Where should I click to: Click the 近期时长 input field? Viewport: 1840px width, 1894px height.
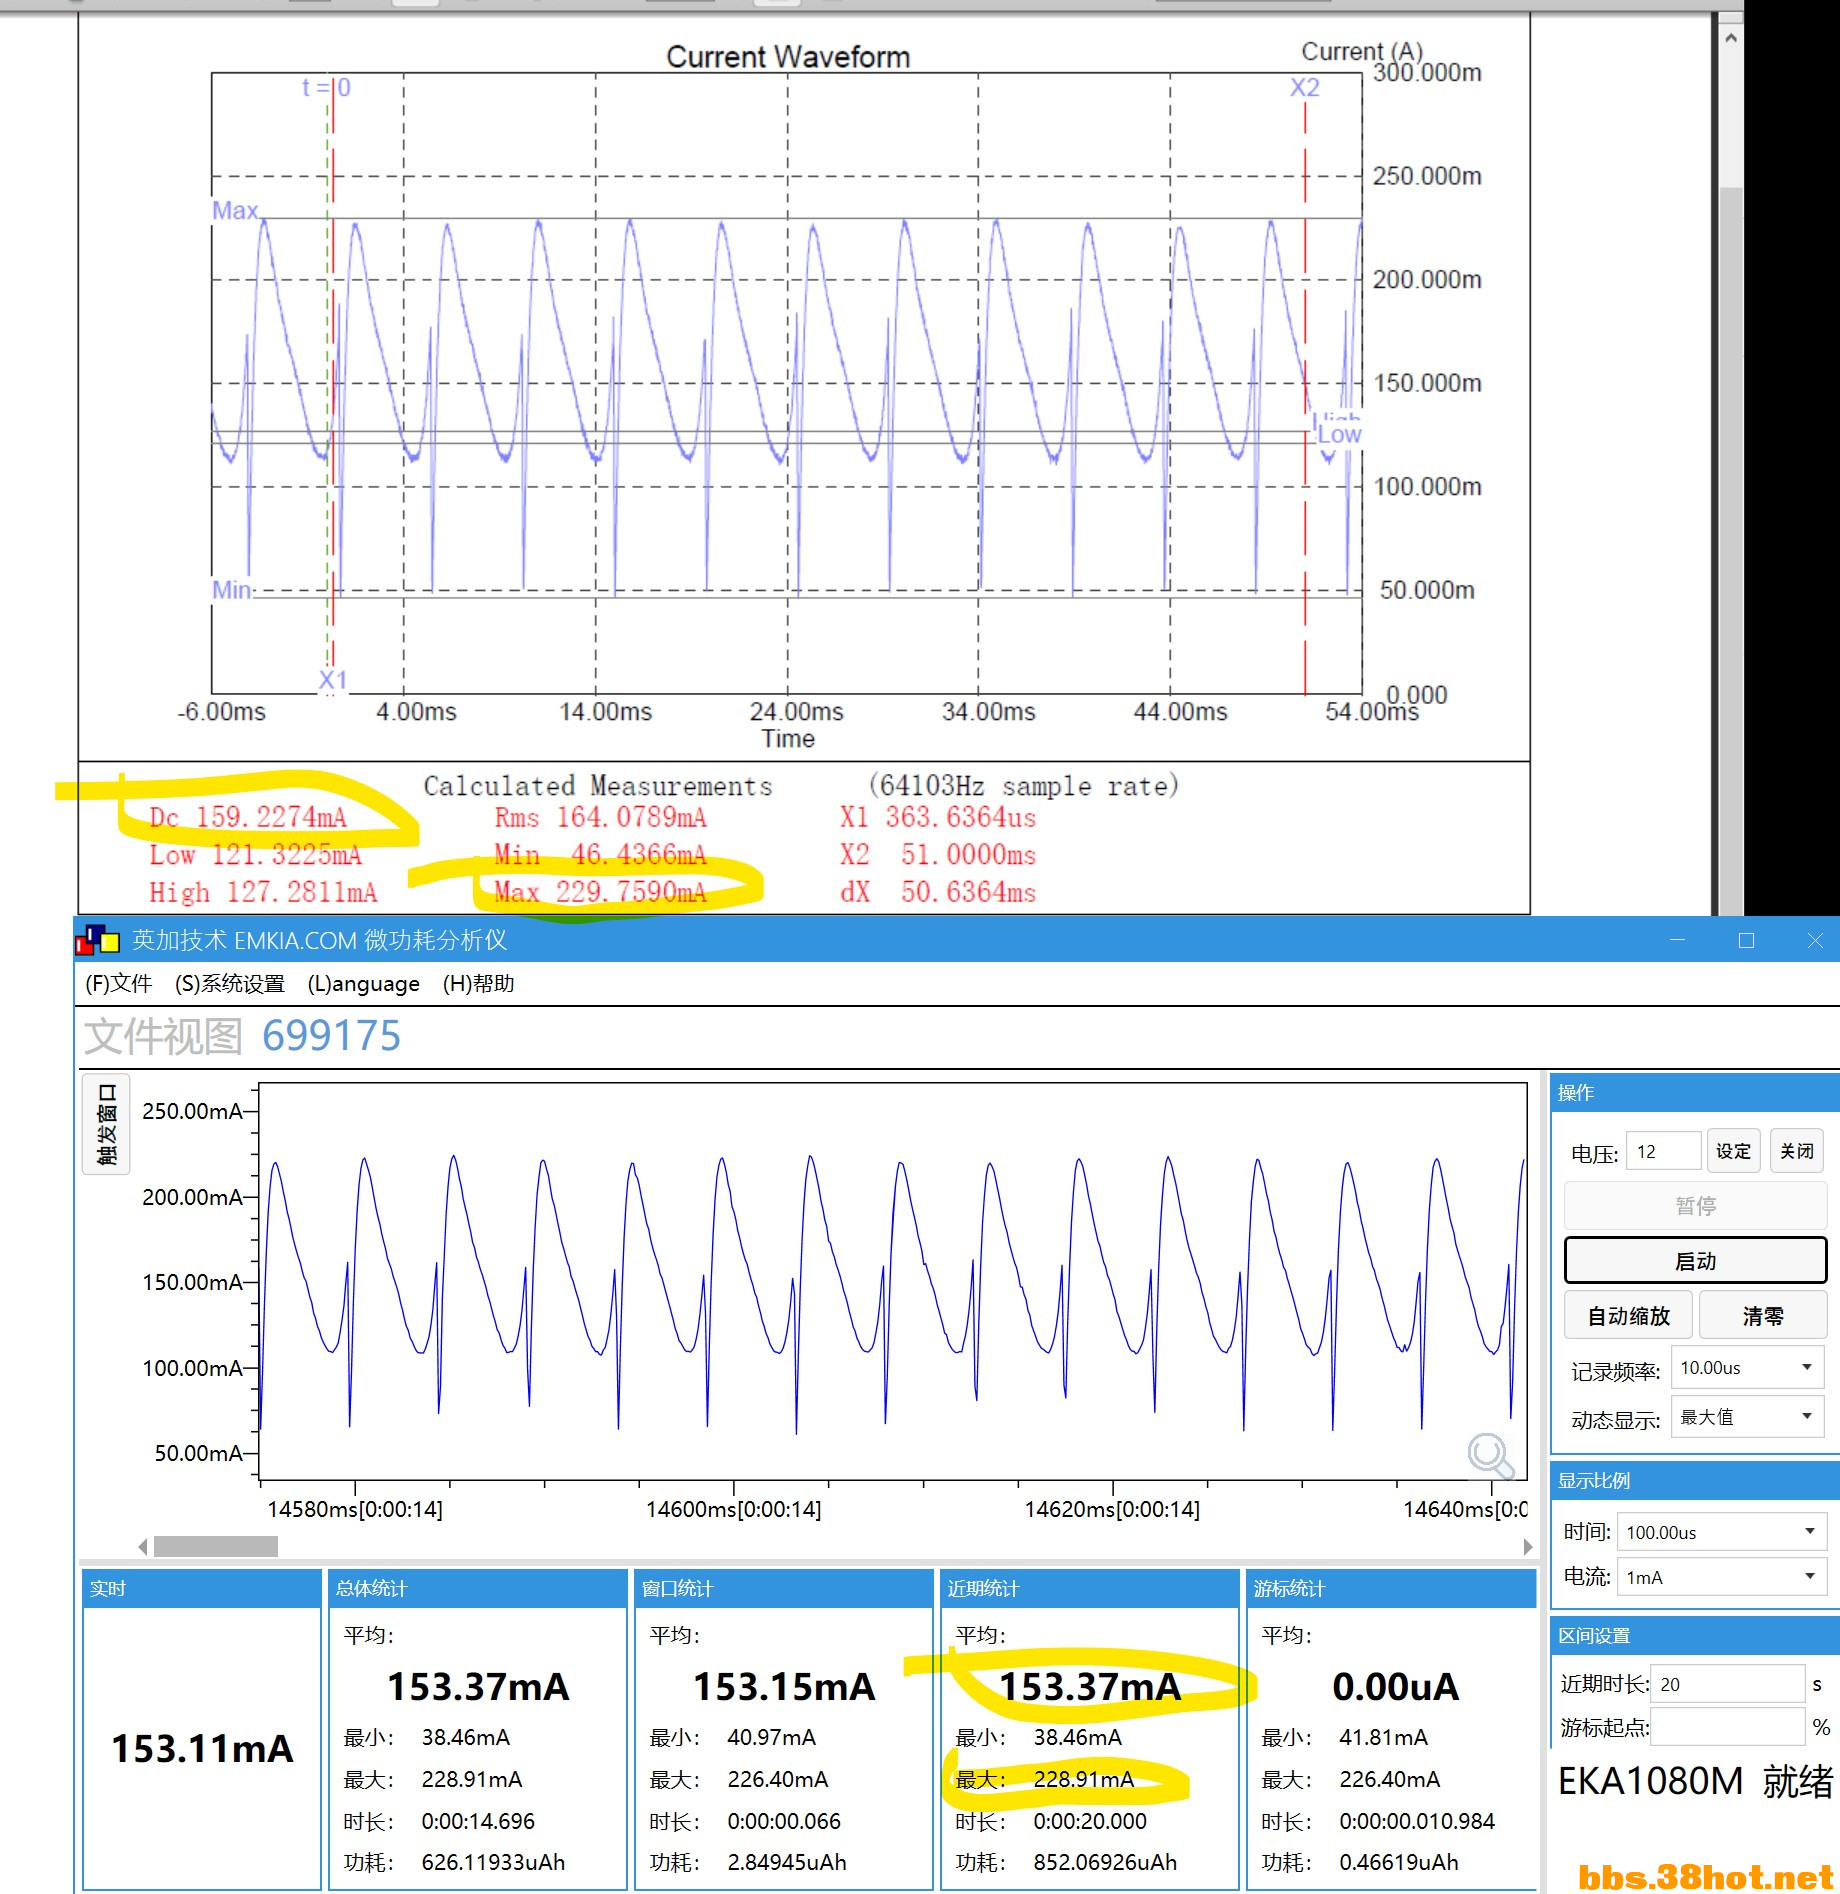coord(1727,1684)
